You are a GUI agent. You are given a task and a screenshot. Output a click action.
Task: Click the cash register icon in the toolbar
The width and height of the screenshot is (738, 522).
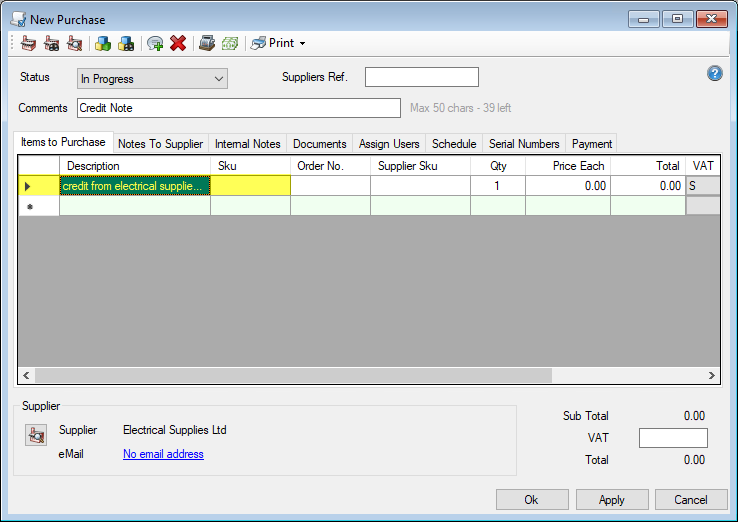pos(207,43)
